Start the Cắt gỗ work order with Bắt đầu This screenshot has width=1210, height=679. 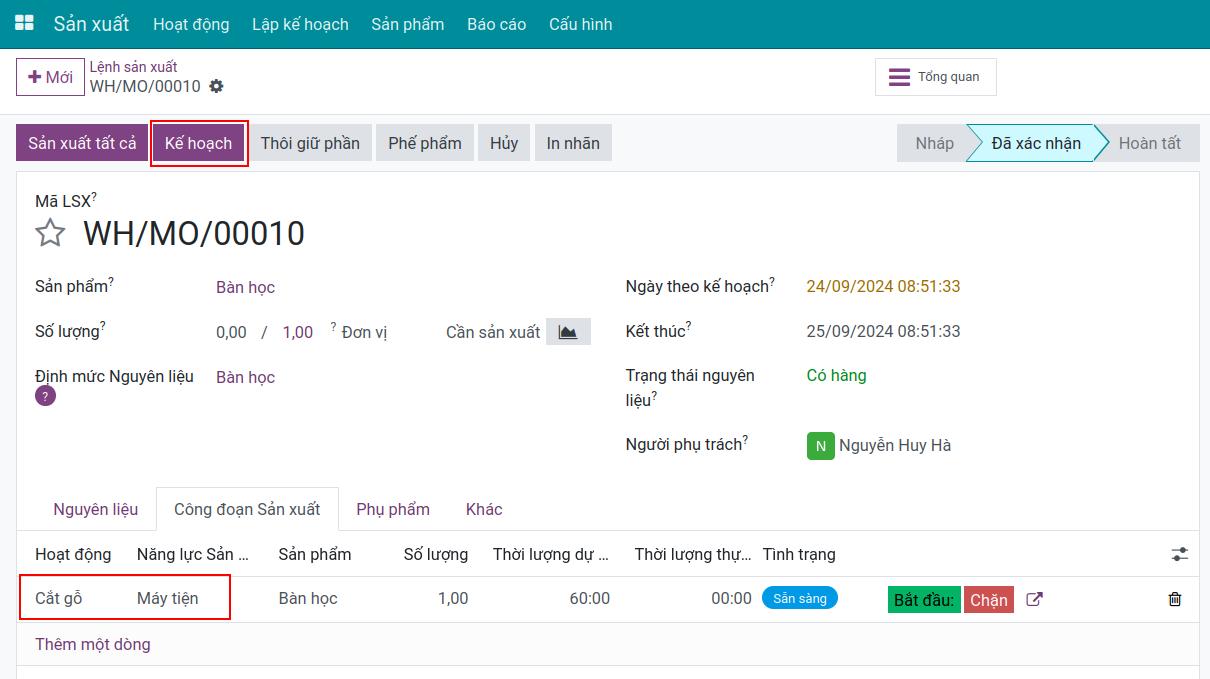[x=924, y=600]
